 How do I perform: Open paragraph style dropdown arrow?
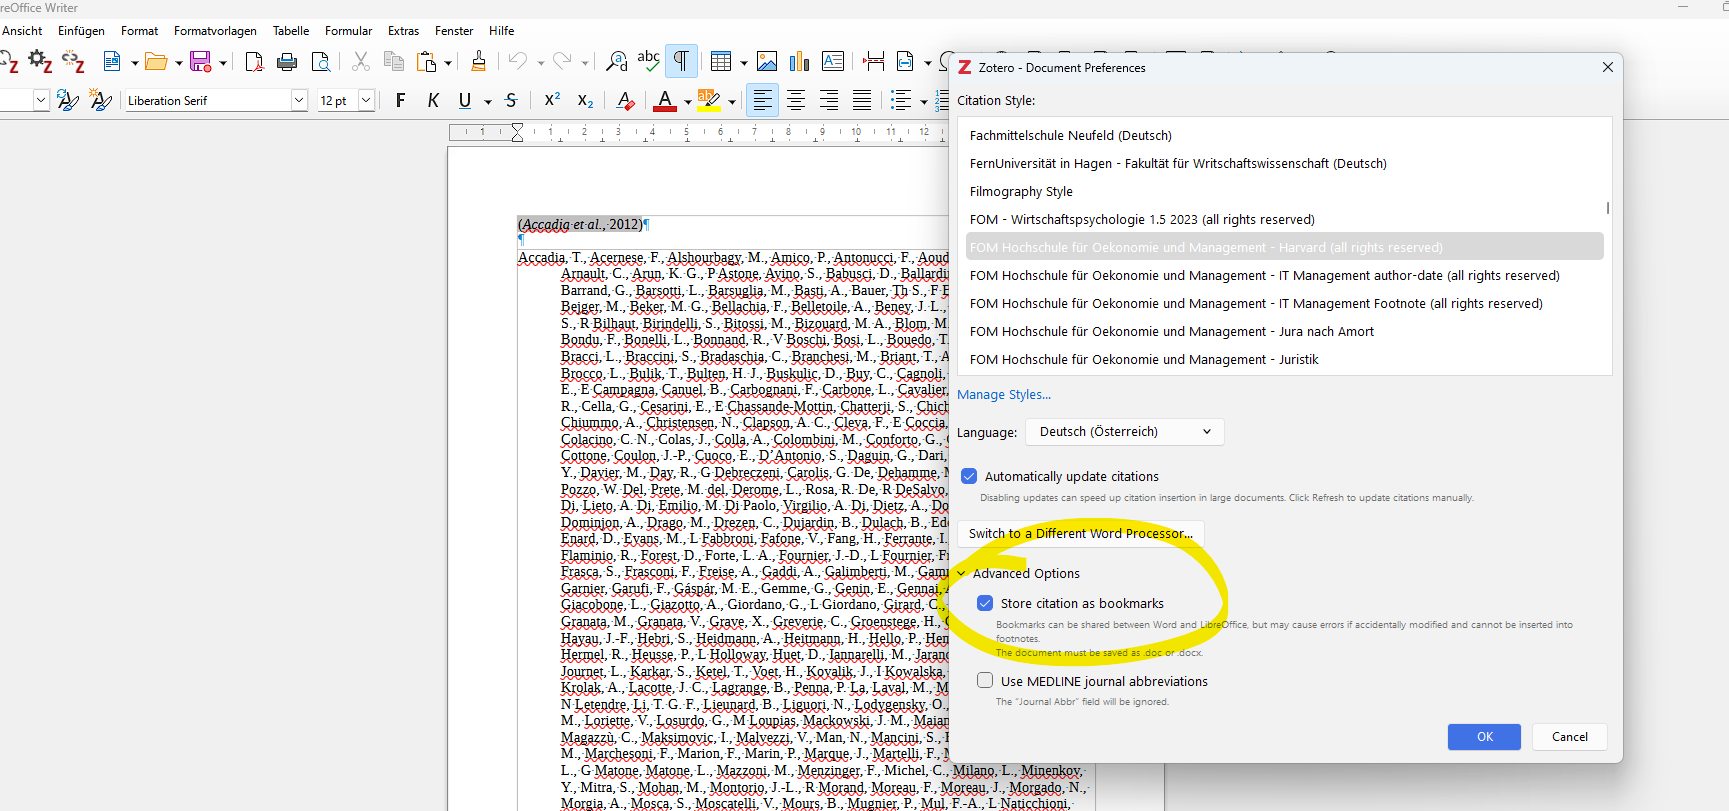pyautogui.click(x=41, y=100)
